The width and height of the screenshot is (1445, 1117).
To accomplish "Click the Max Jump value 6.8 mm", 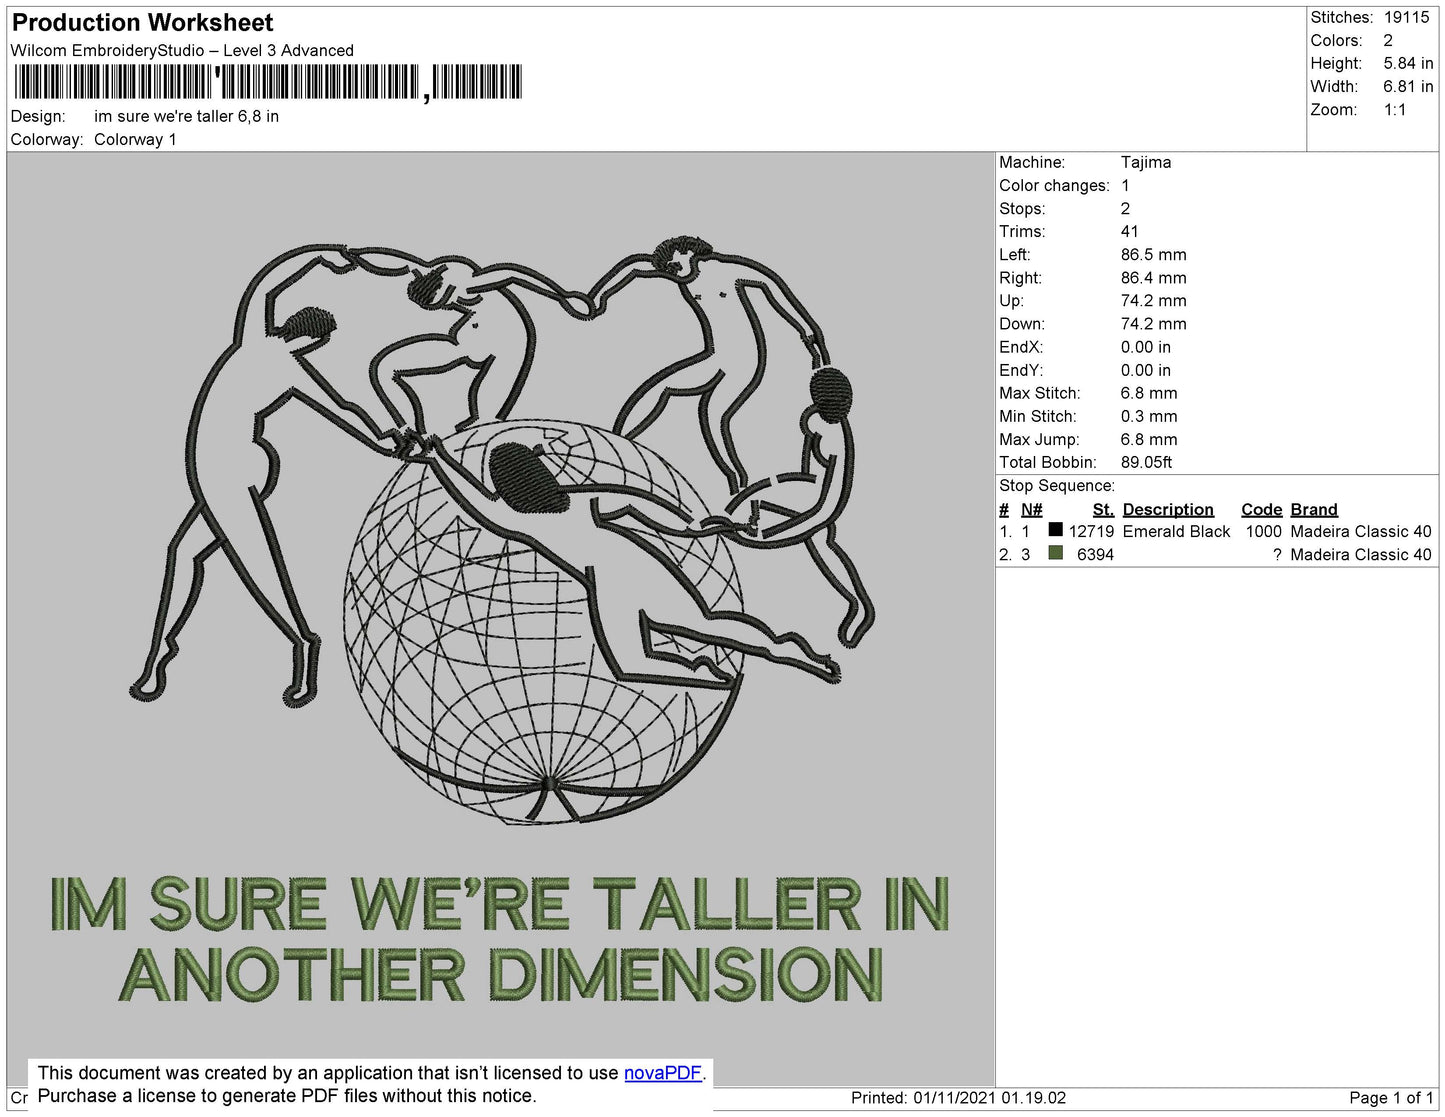I will point(1149,439).
